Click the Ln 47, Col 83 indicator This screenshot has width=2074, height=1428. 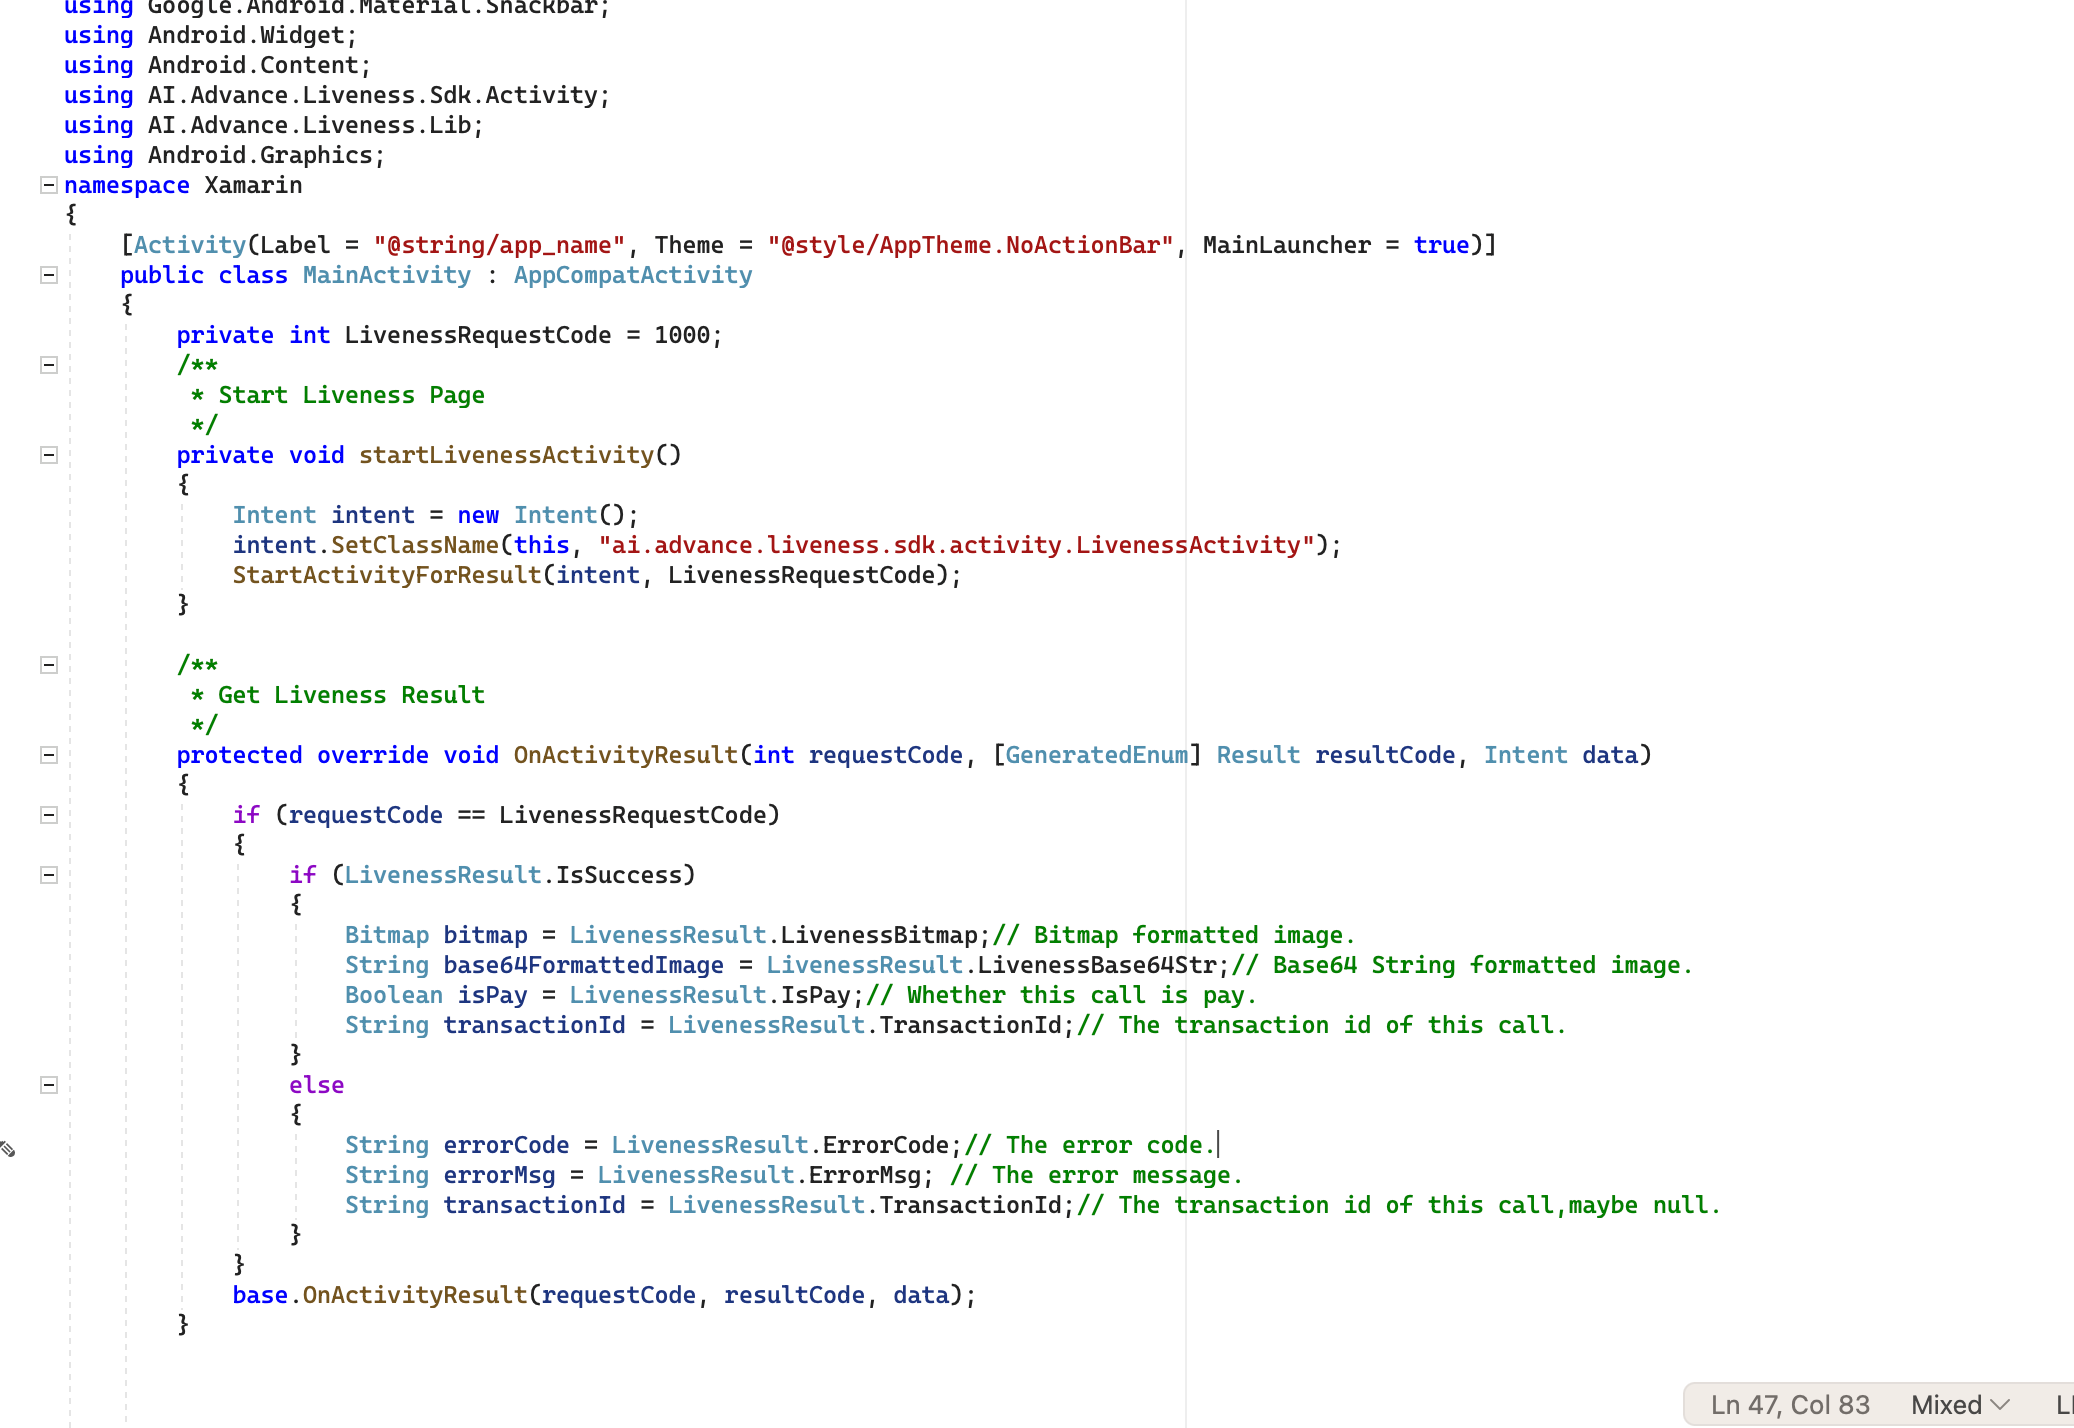click(x=1790, y=1405)
